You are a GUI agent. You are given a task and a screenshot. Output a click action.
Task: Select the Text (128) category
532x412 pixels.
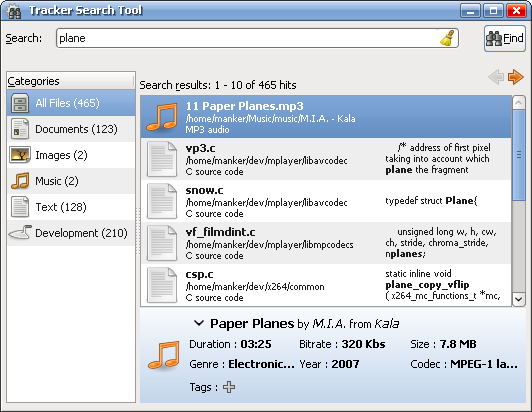pyautogui.click(x=71, y=207)
